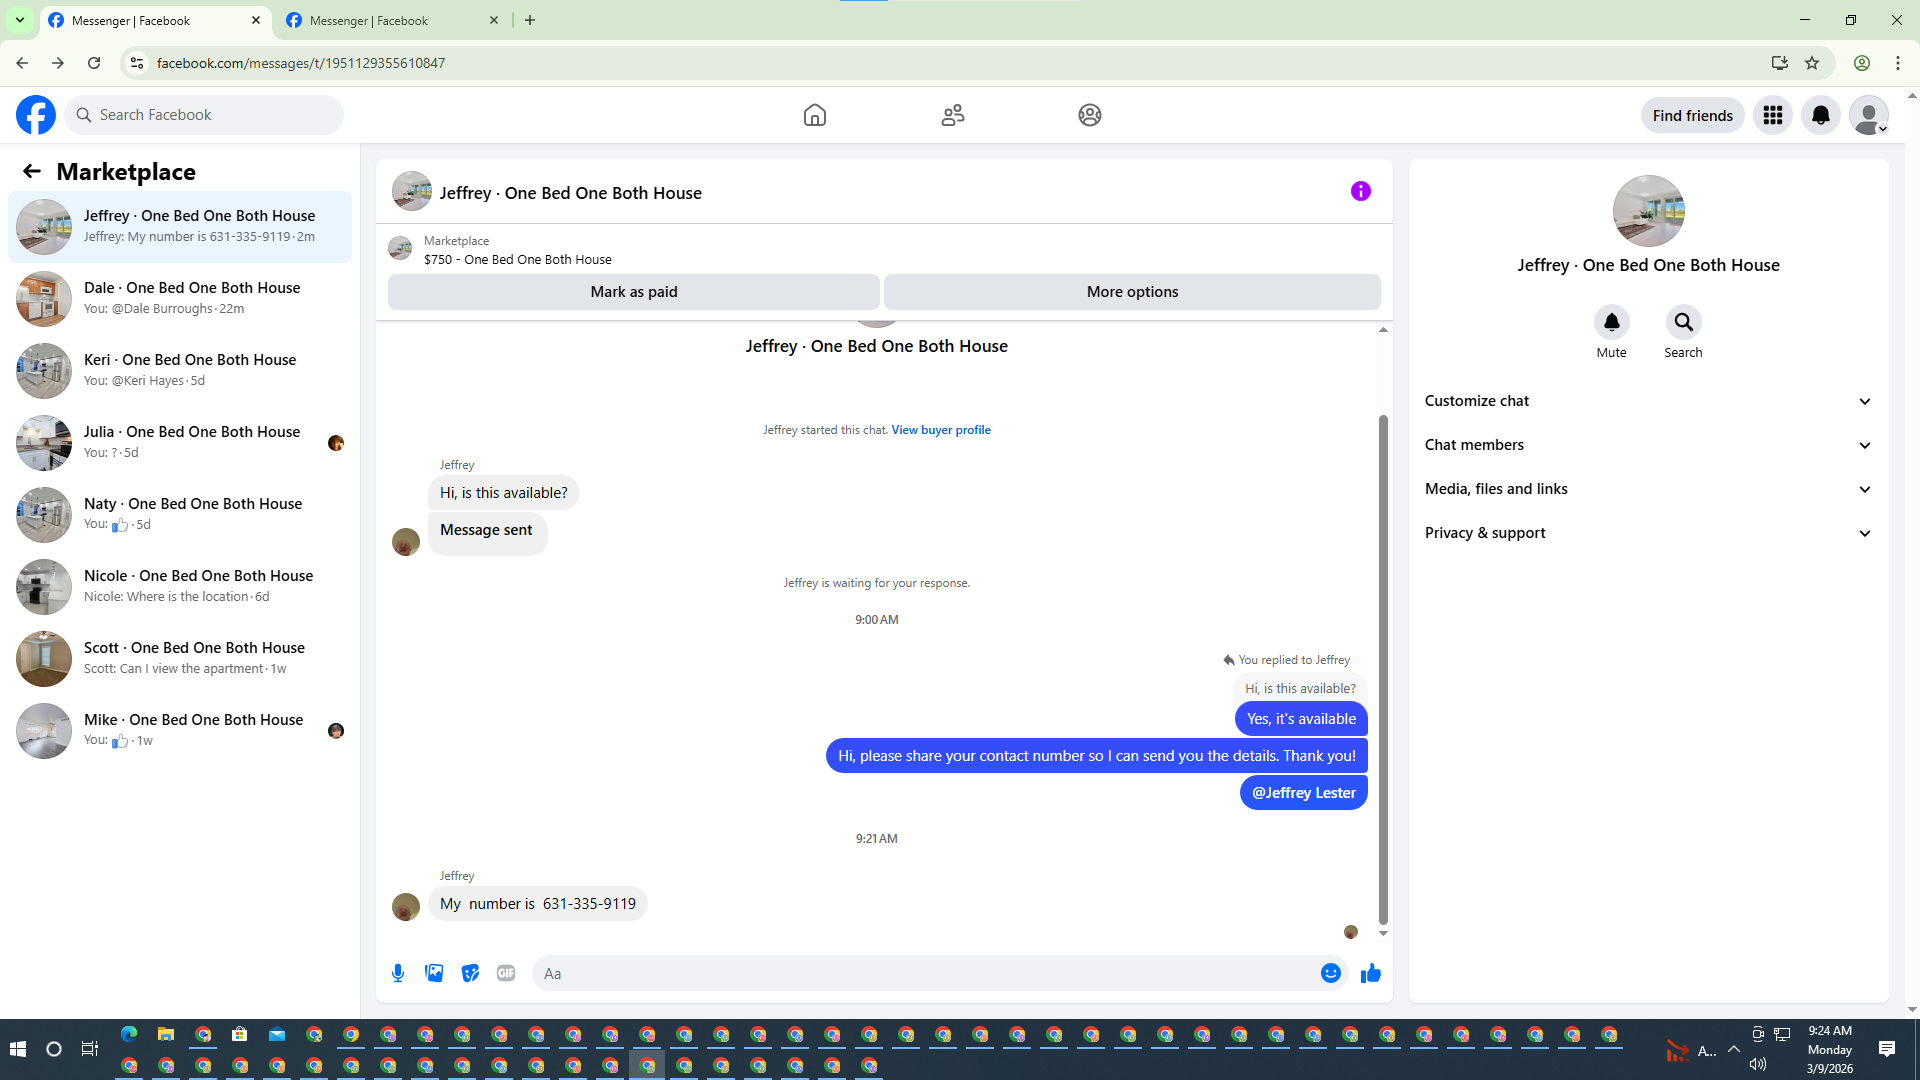The image size is (1920, 1080).
Task: Open the Facebook apps grid menu
Action: (1772, 115)
